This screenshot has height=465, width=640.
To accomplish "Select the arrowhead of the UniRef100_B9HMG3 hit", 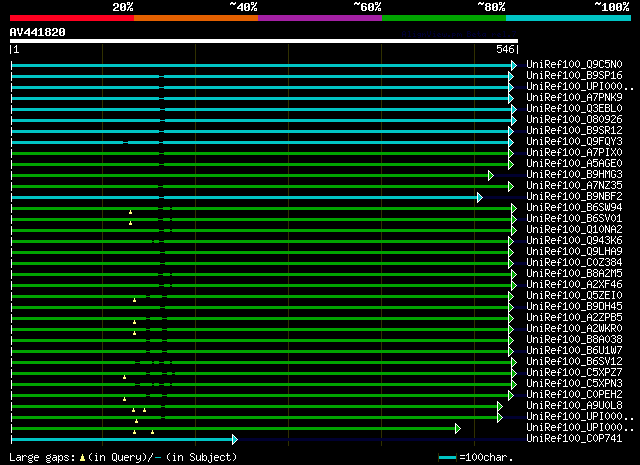I will (x=491, y=176).
